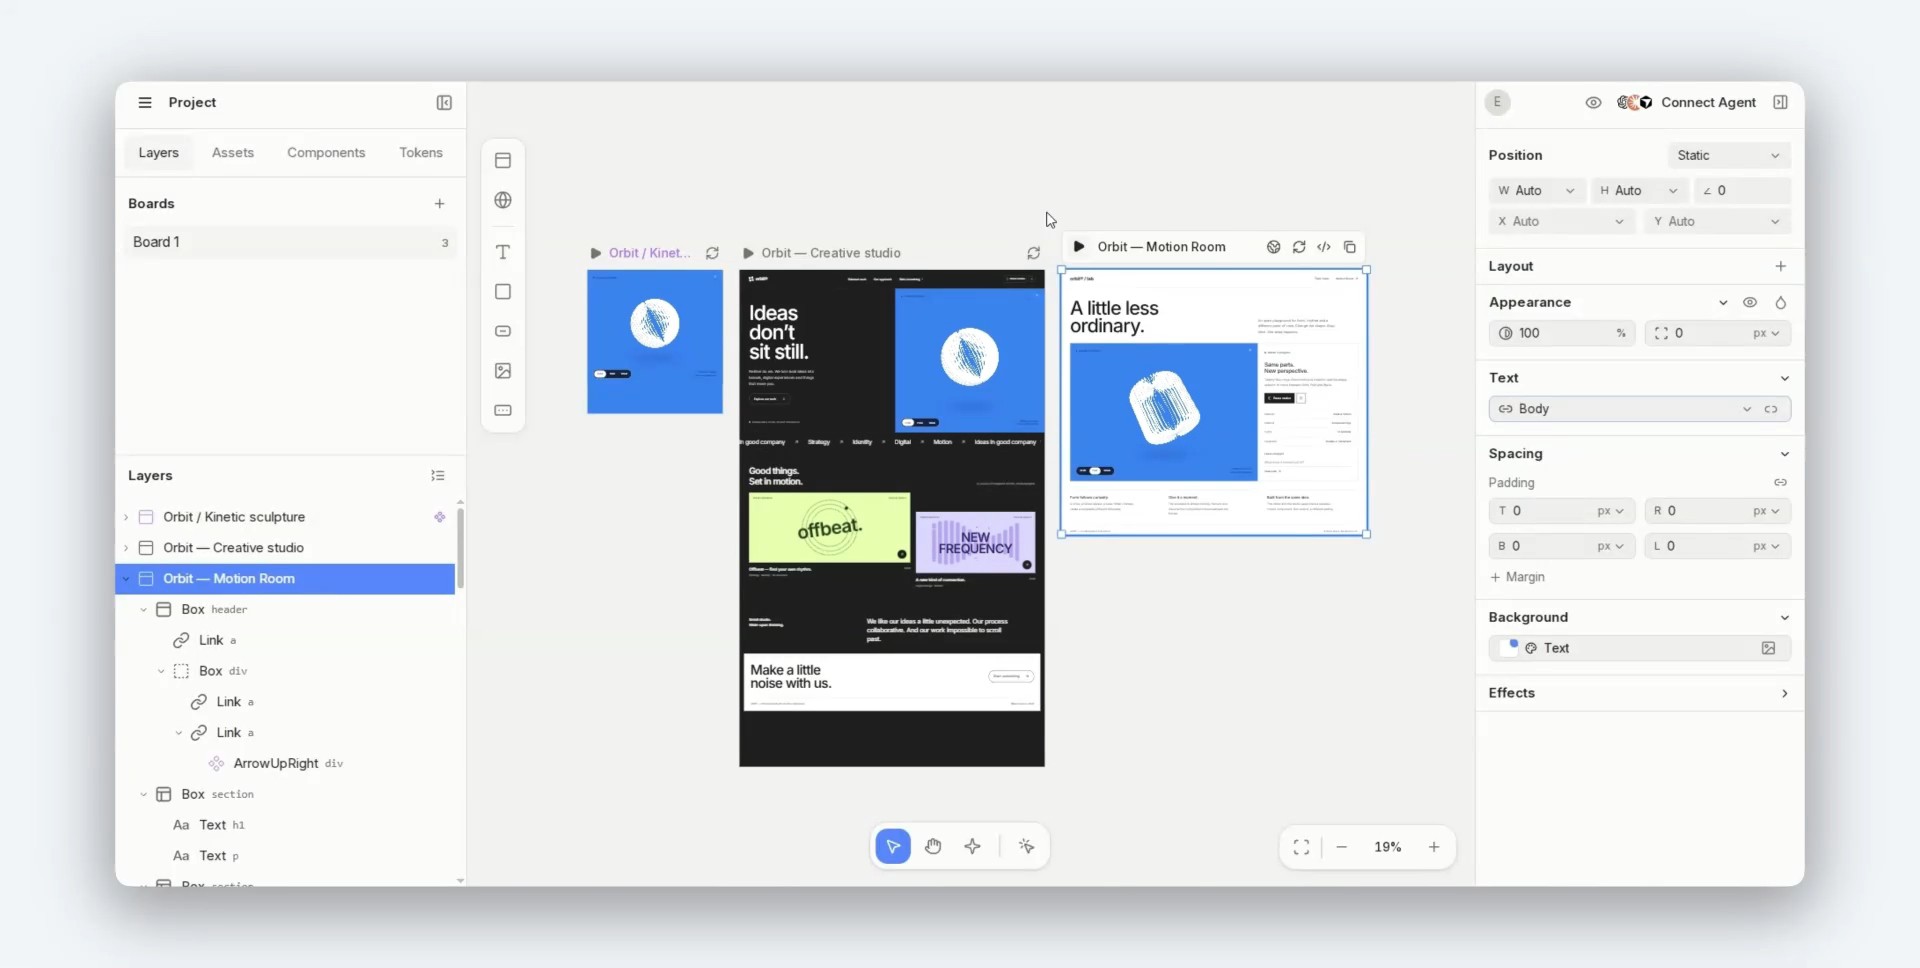Viewport: 1920px width, 968px height.
Task: Expand the Orbit / Kinetic sculpture layer
Action: pyautogui.click(x=126, y=518)
